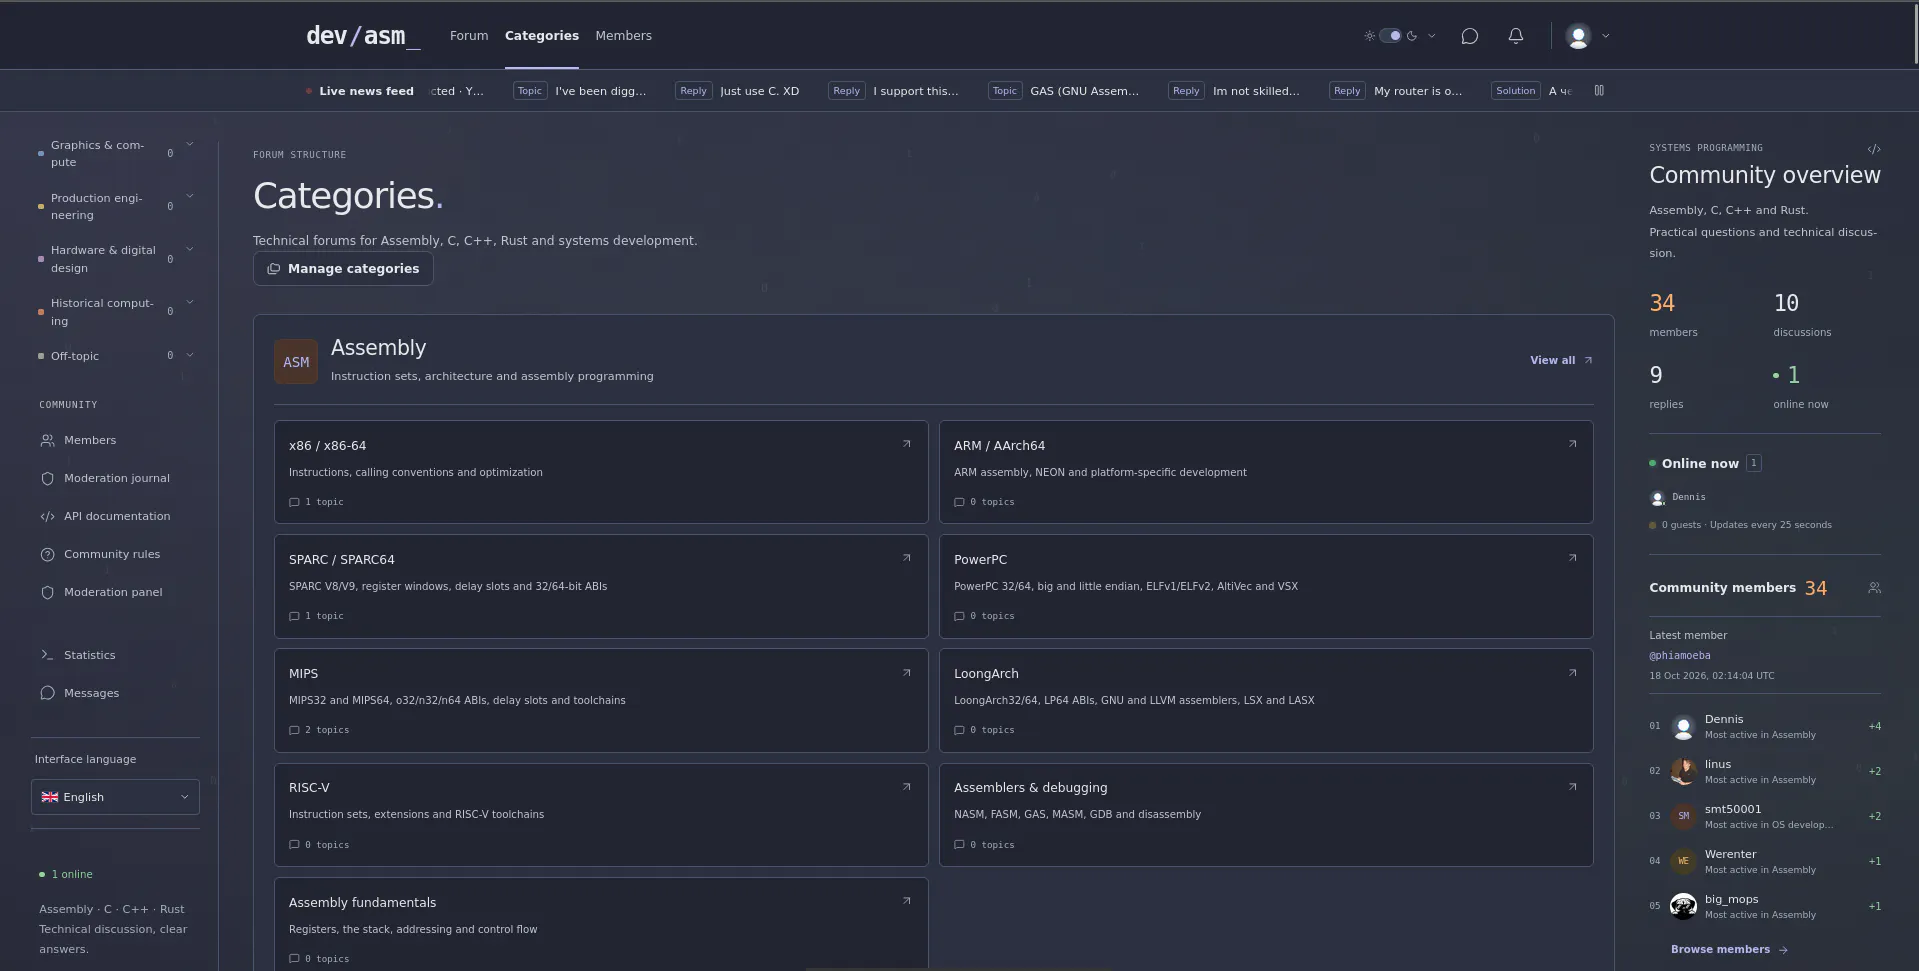1919x971 pixels.
Task: Follow the Browse members link
Action: [x=1729, y=949]
